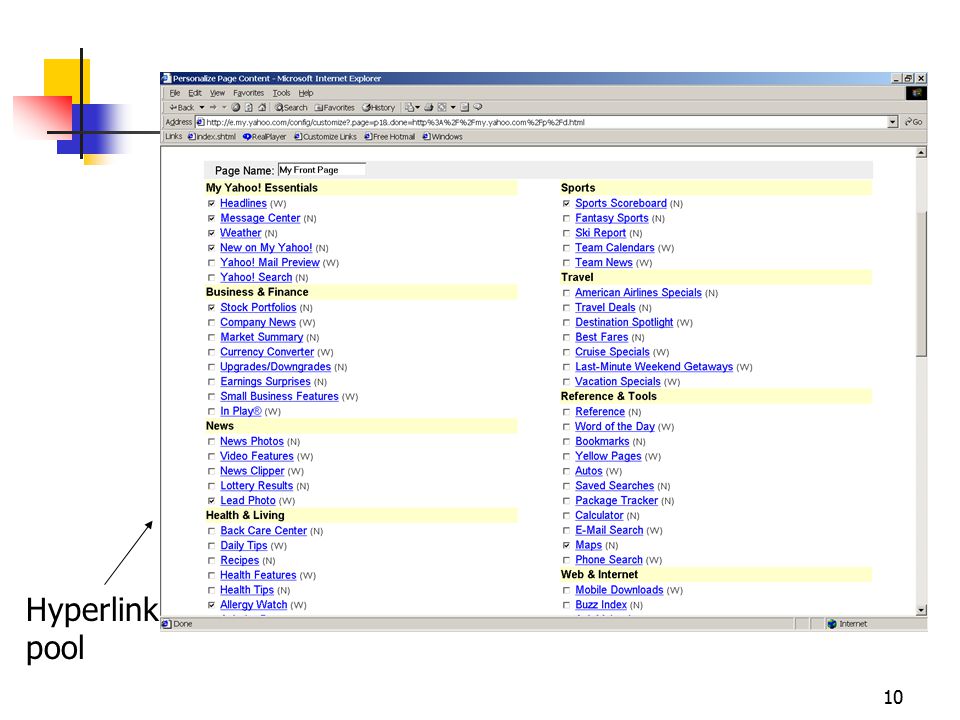
Task: Check the Fantasy Sports checkbox
Action: coord(566,218)
